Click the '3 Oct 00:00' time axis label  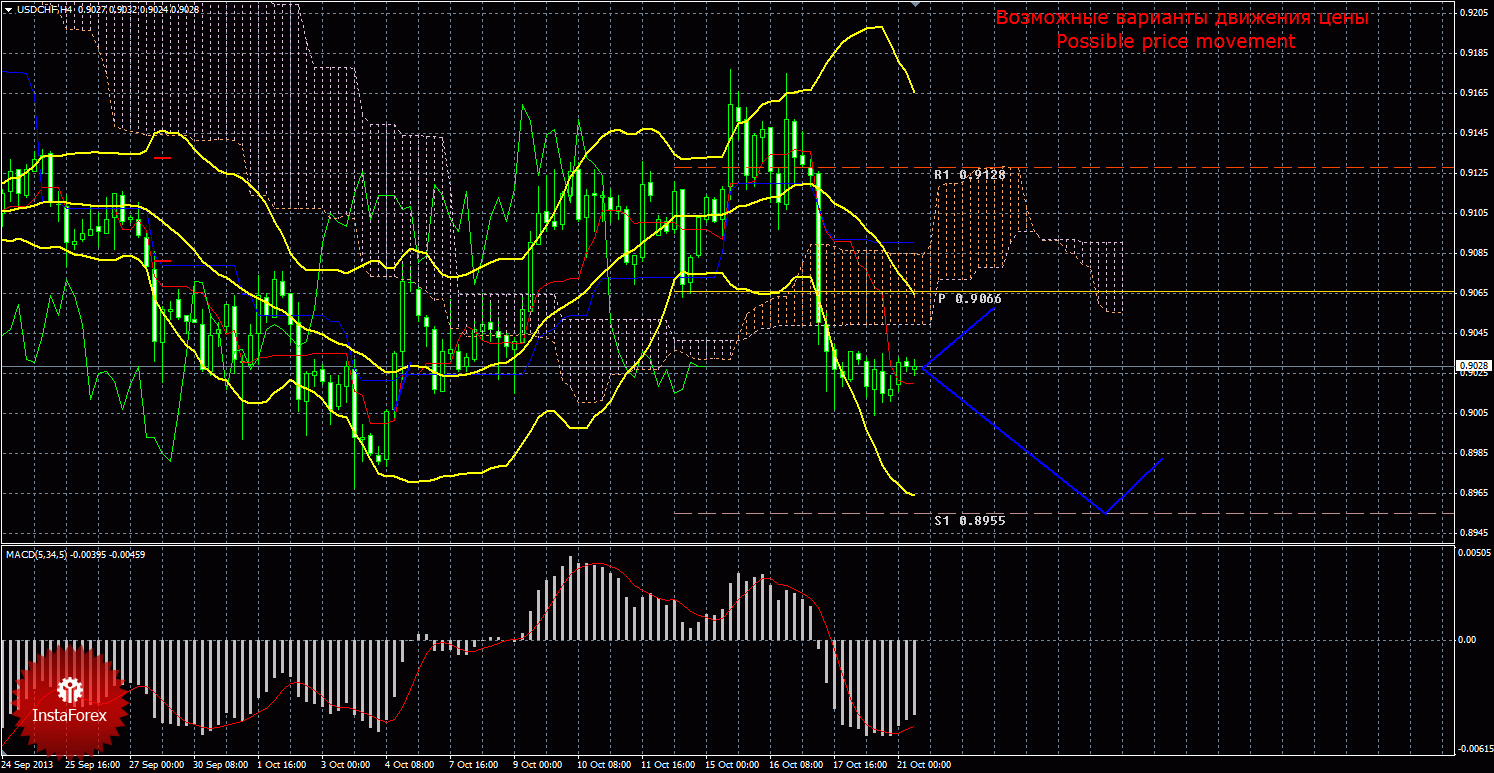coord(347,765)
